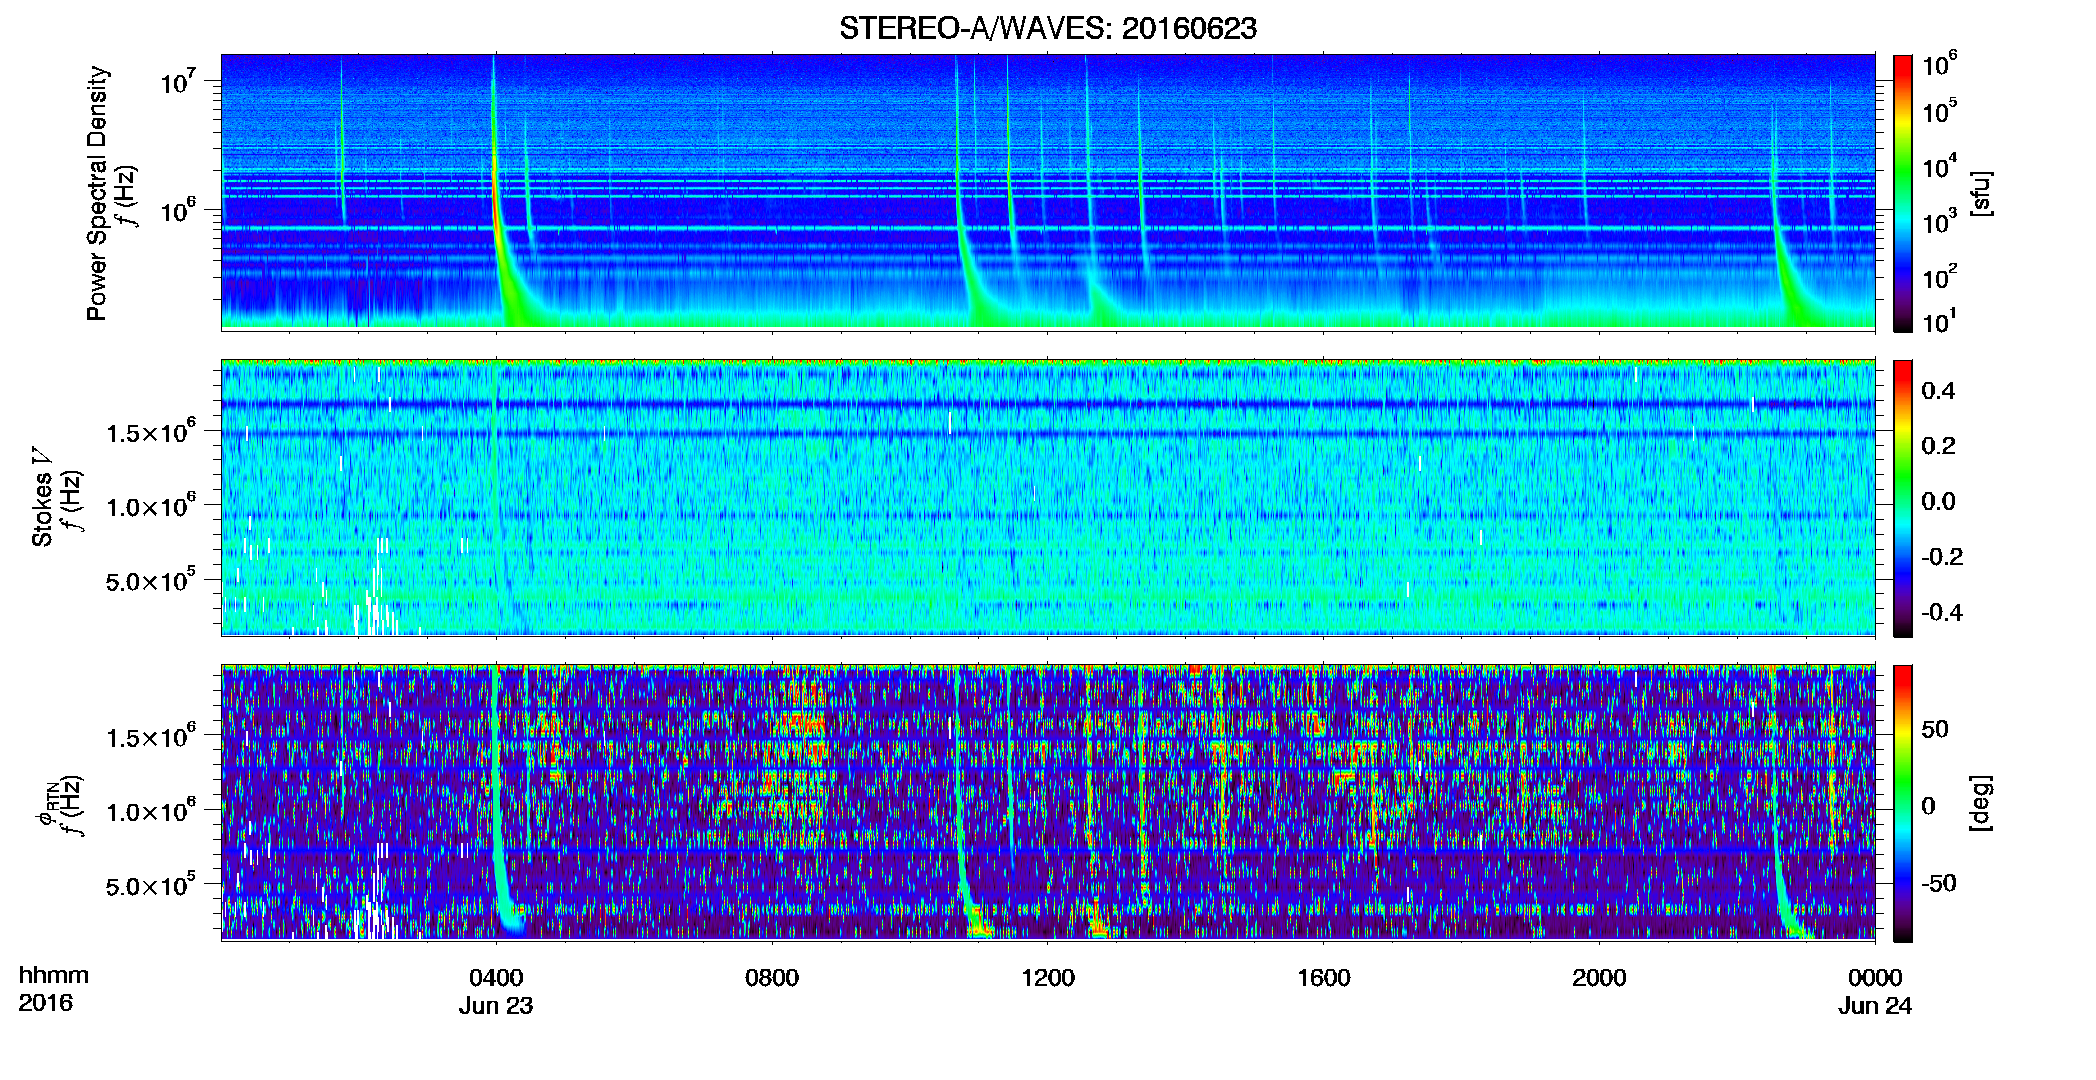Click the plot title "STEREO-A/WAVES: 20160623"
Image resolution: width=2096 pixels, height=1080 pixels.
[1047, 28]
